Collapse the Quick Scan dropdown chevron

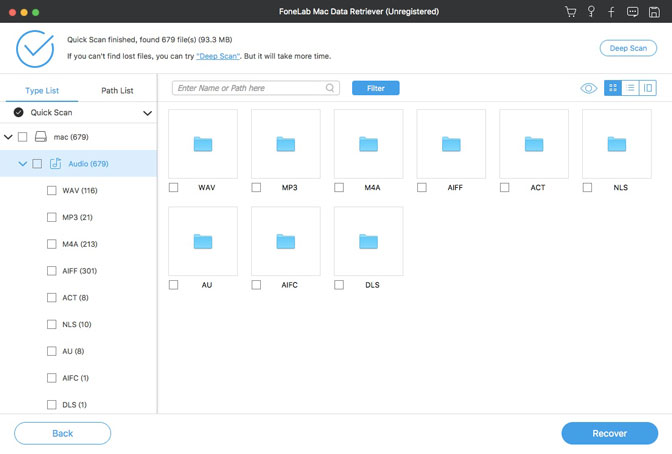click(x=147, y=113)
